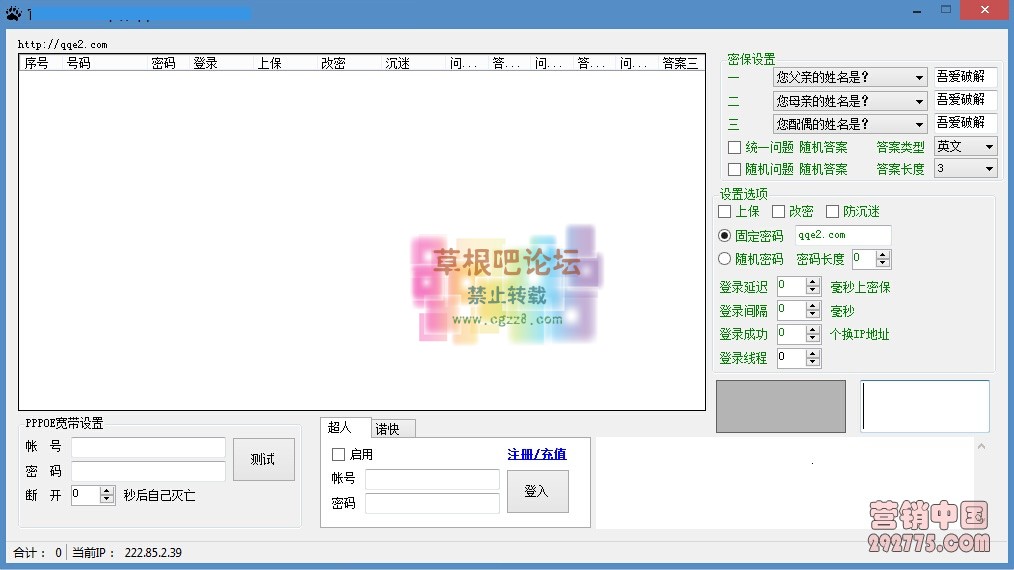Increase the 密码长度 spinner value
This screenshot has height=570, width=1014.
[x=883, y=255]
